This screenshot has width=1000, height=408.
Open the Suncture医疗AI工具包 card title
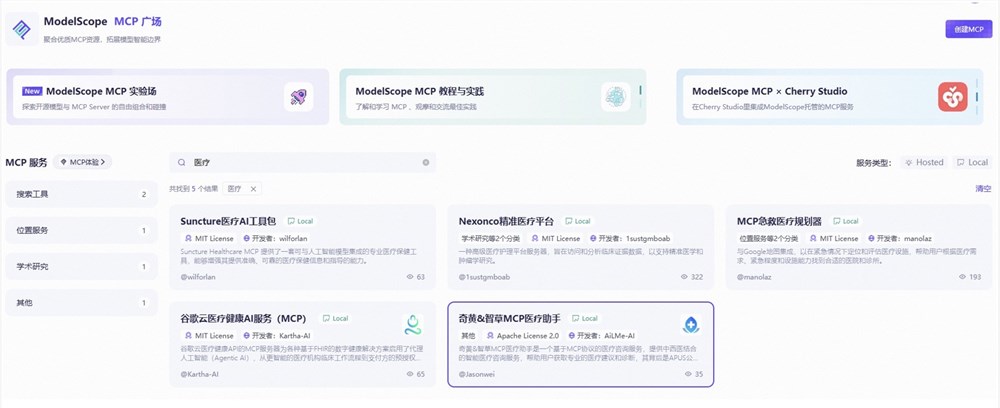coord(228,221)
